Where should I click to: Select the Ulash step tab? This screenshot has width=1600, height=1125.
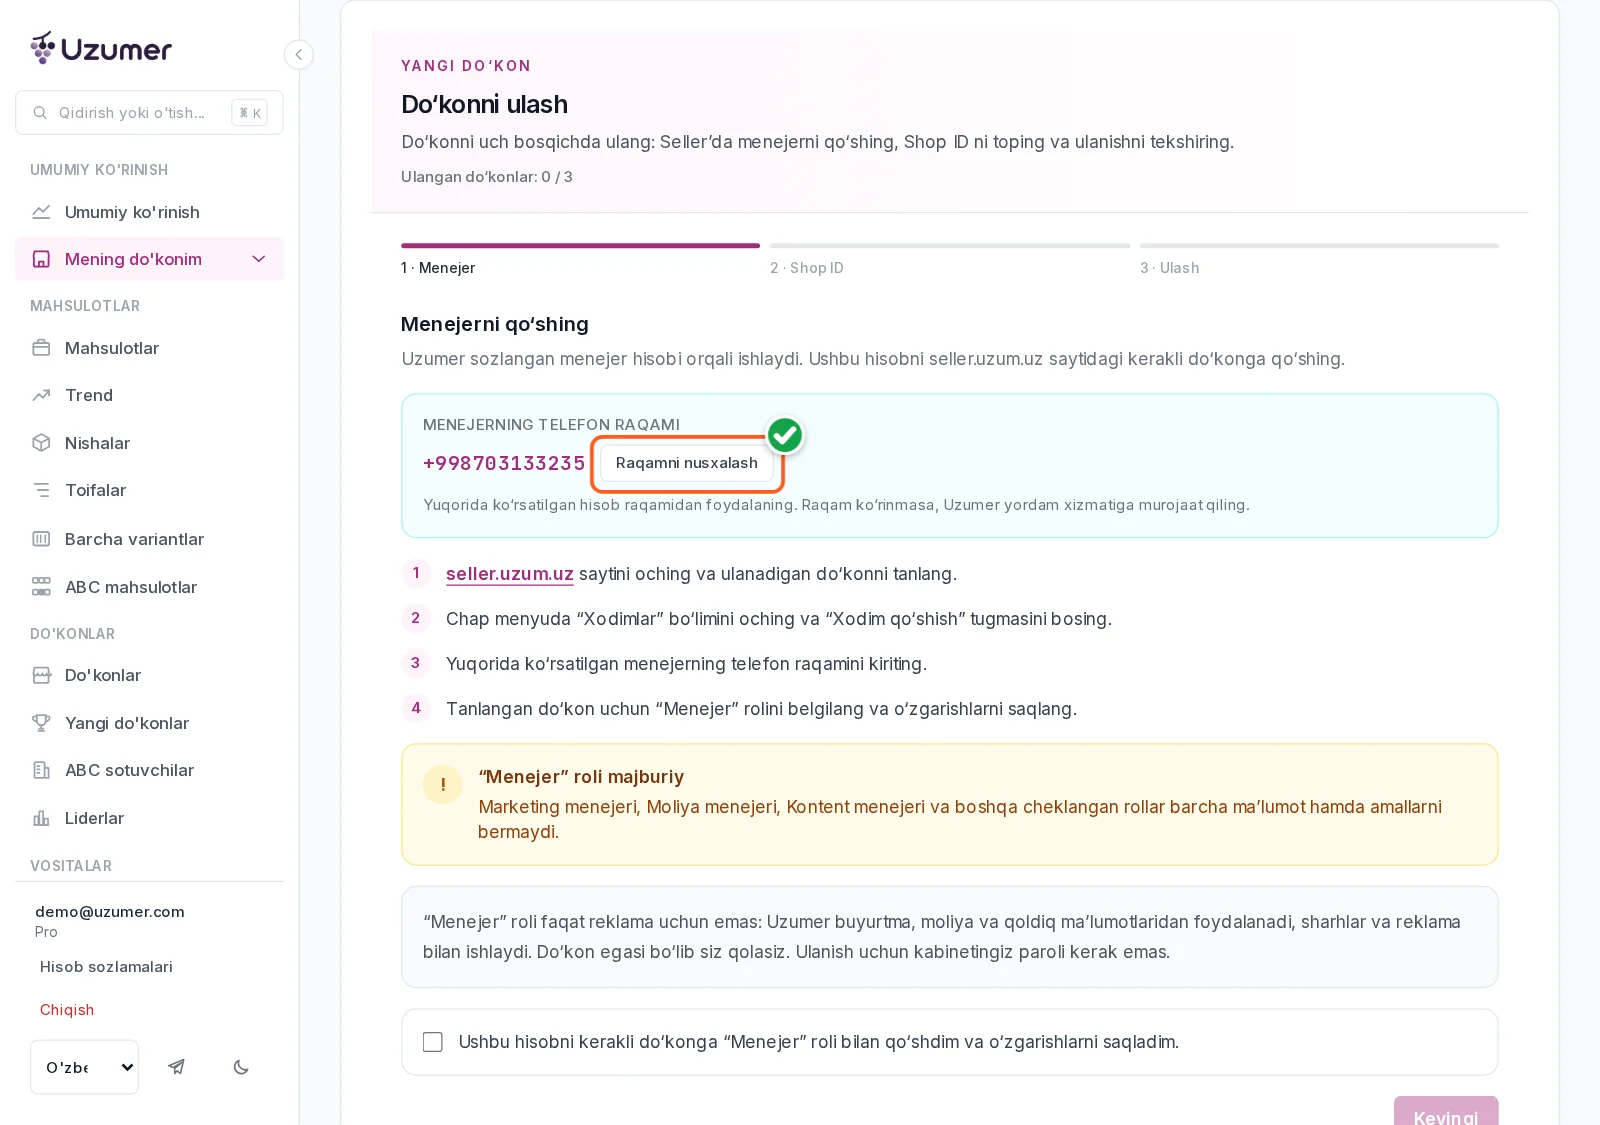(1319, 260)
